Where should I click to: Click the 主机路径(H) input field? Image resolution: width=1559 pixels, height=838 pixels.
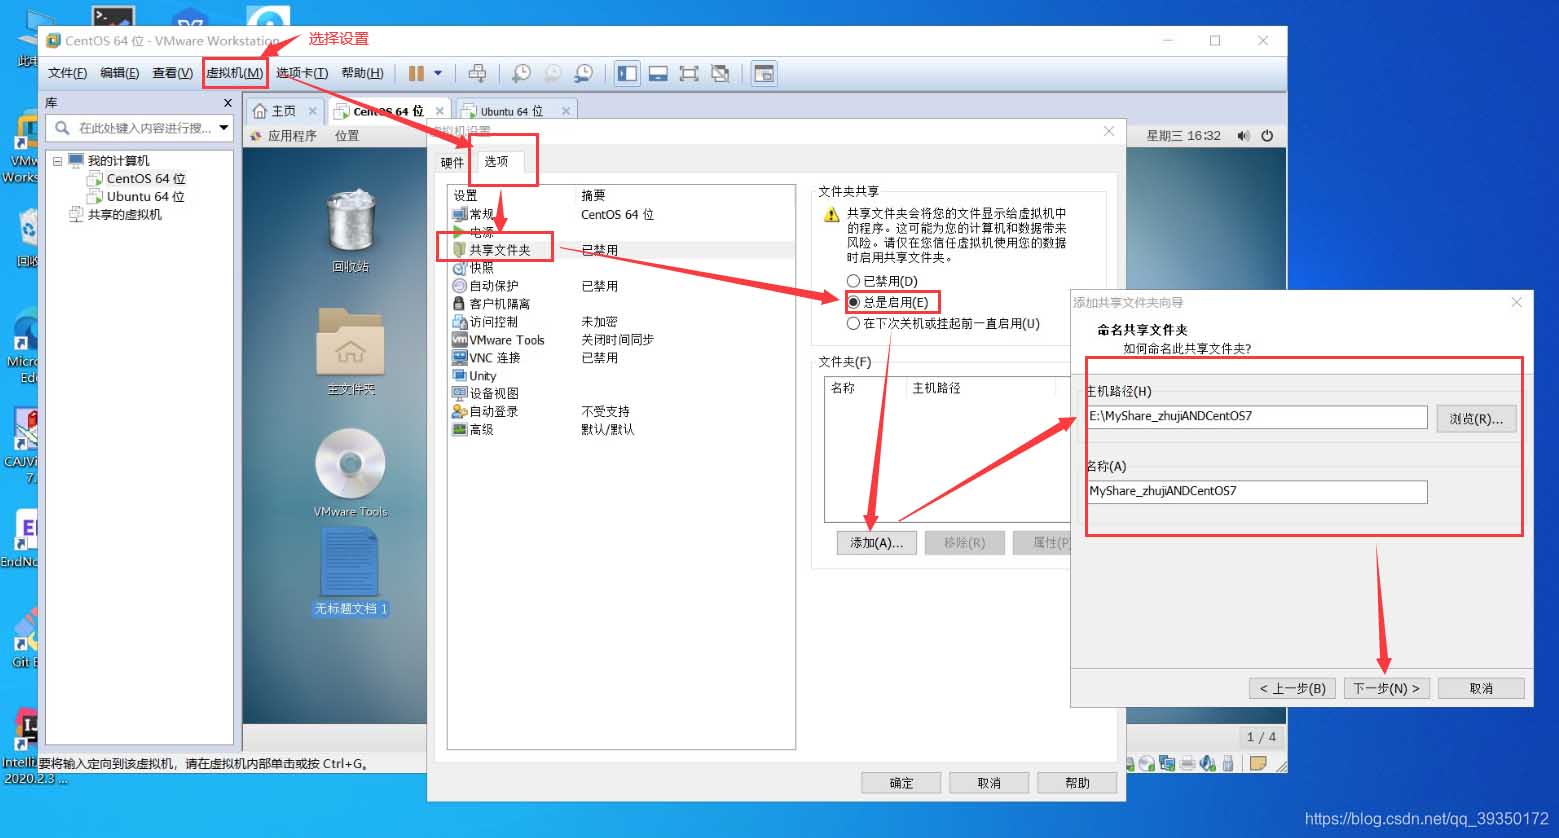click(1257, 416)
